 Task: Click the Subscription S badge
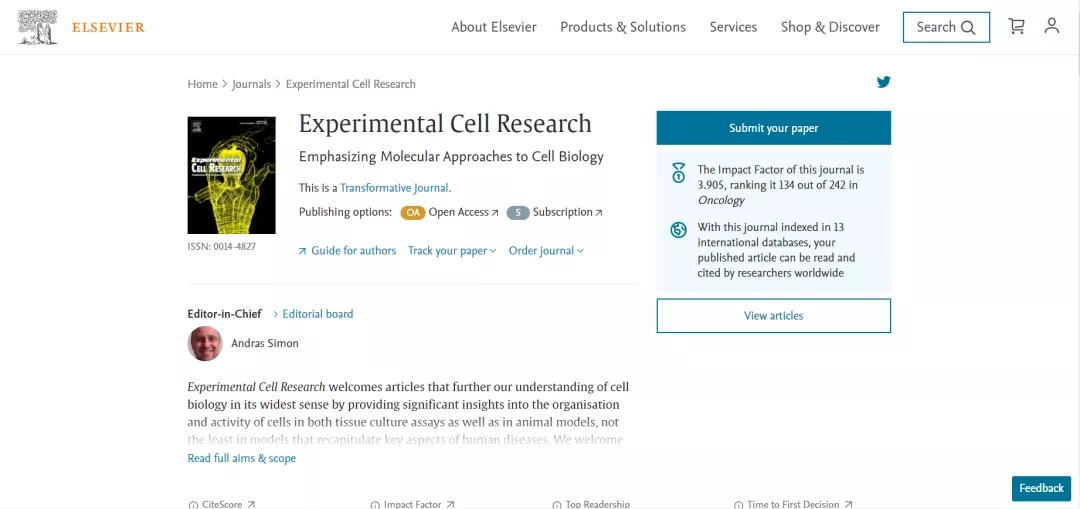[x=517, y=212]
